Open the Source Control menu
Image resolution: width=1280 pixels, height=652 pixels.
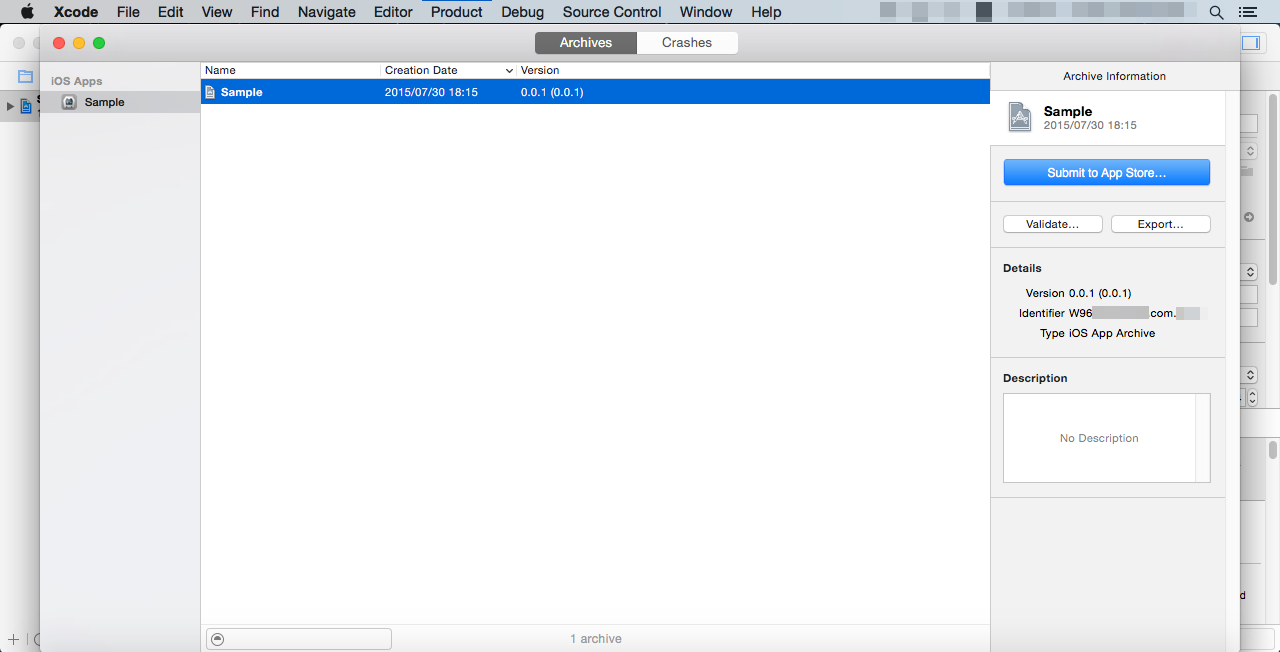612,12
